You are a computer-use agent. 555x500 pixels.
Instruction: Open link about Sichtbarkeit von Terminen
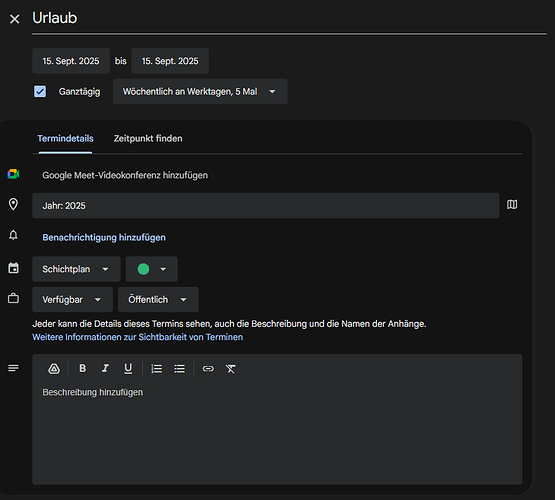(138, 337)
